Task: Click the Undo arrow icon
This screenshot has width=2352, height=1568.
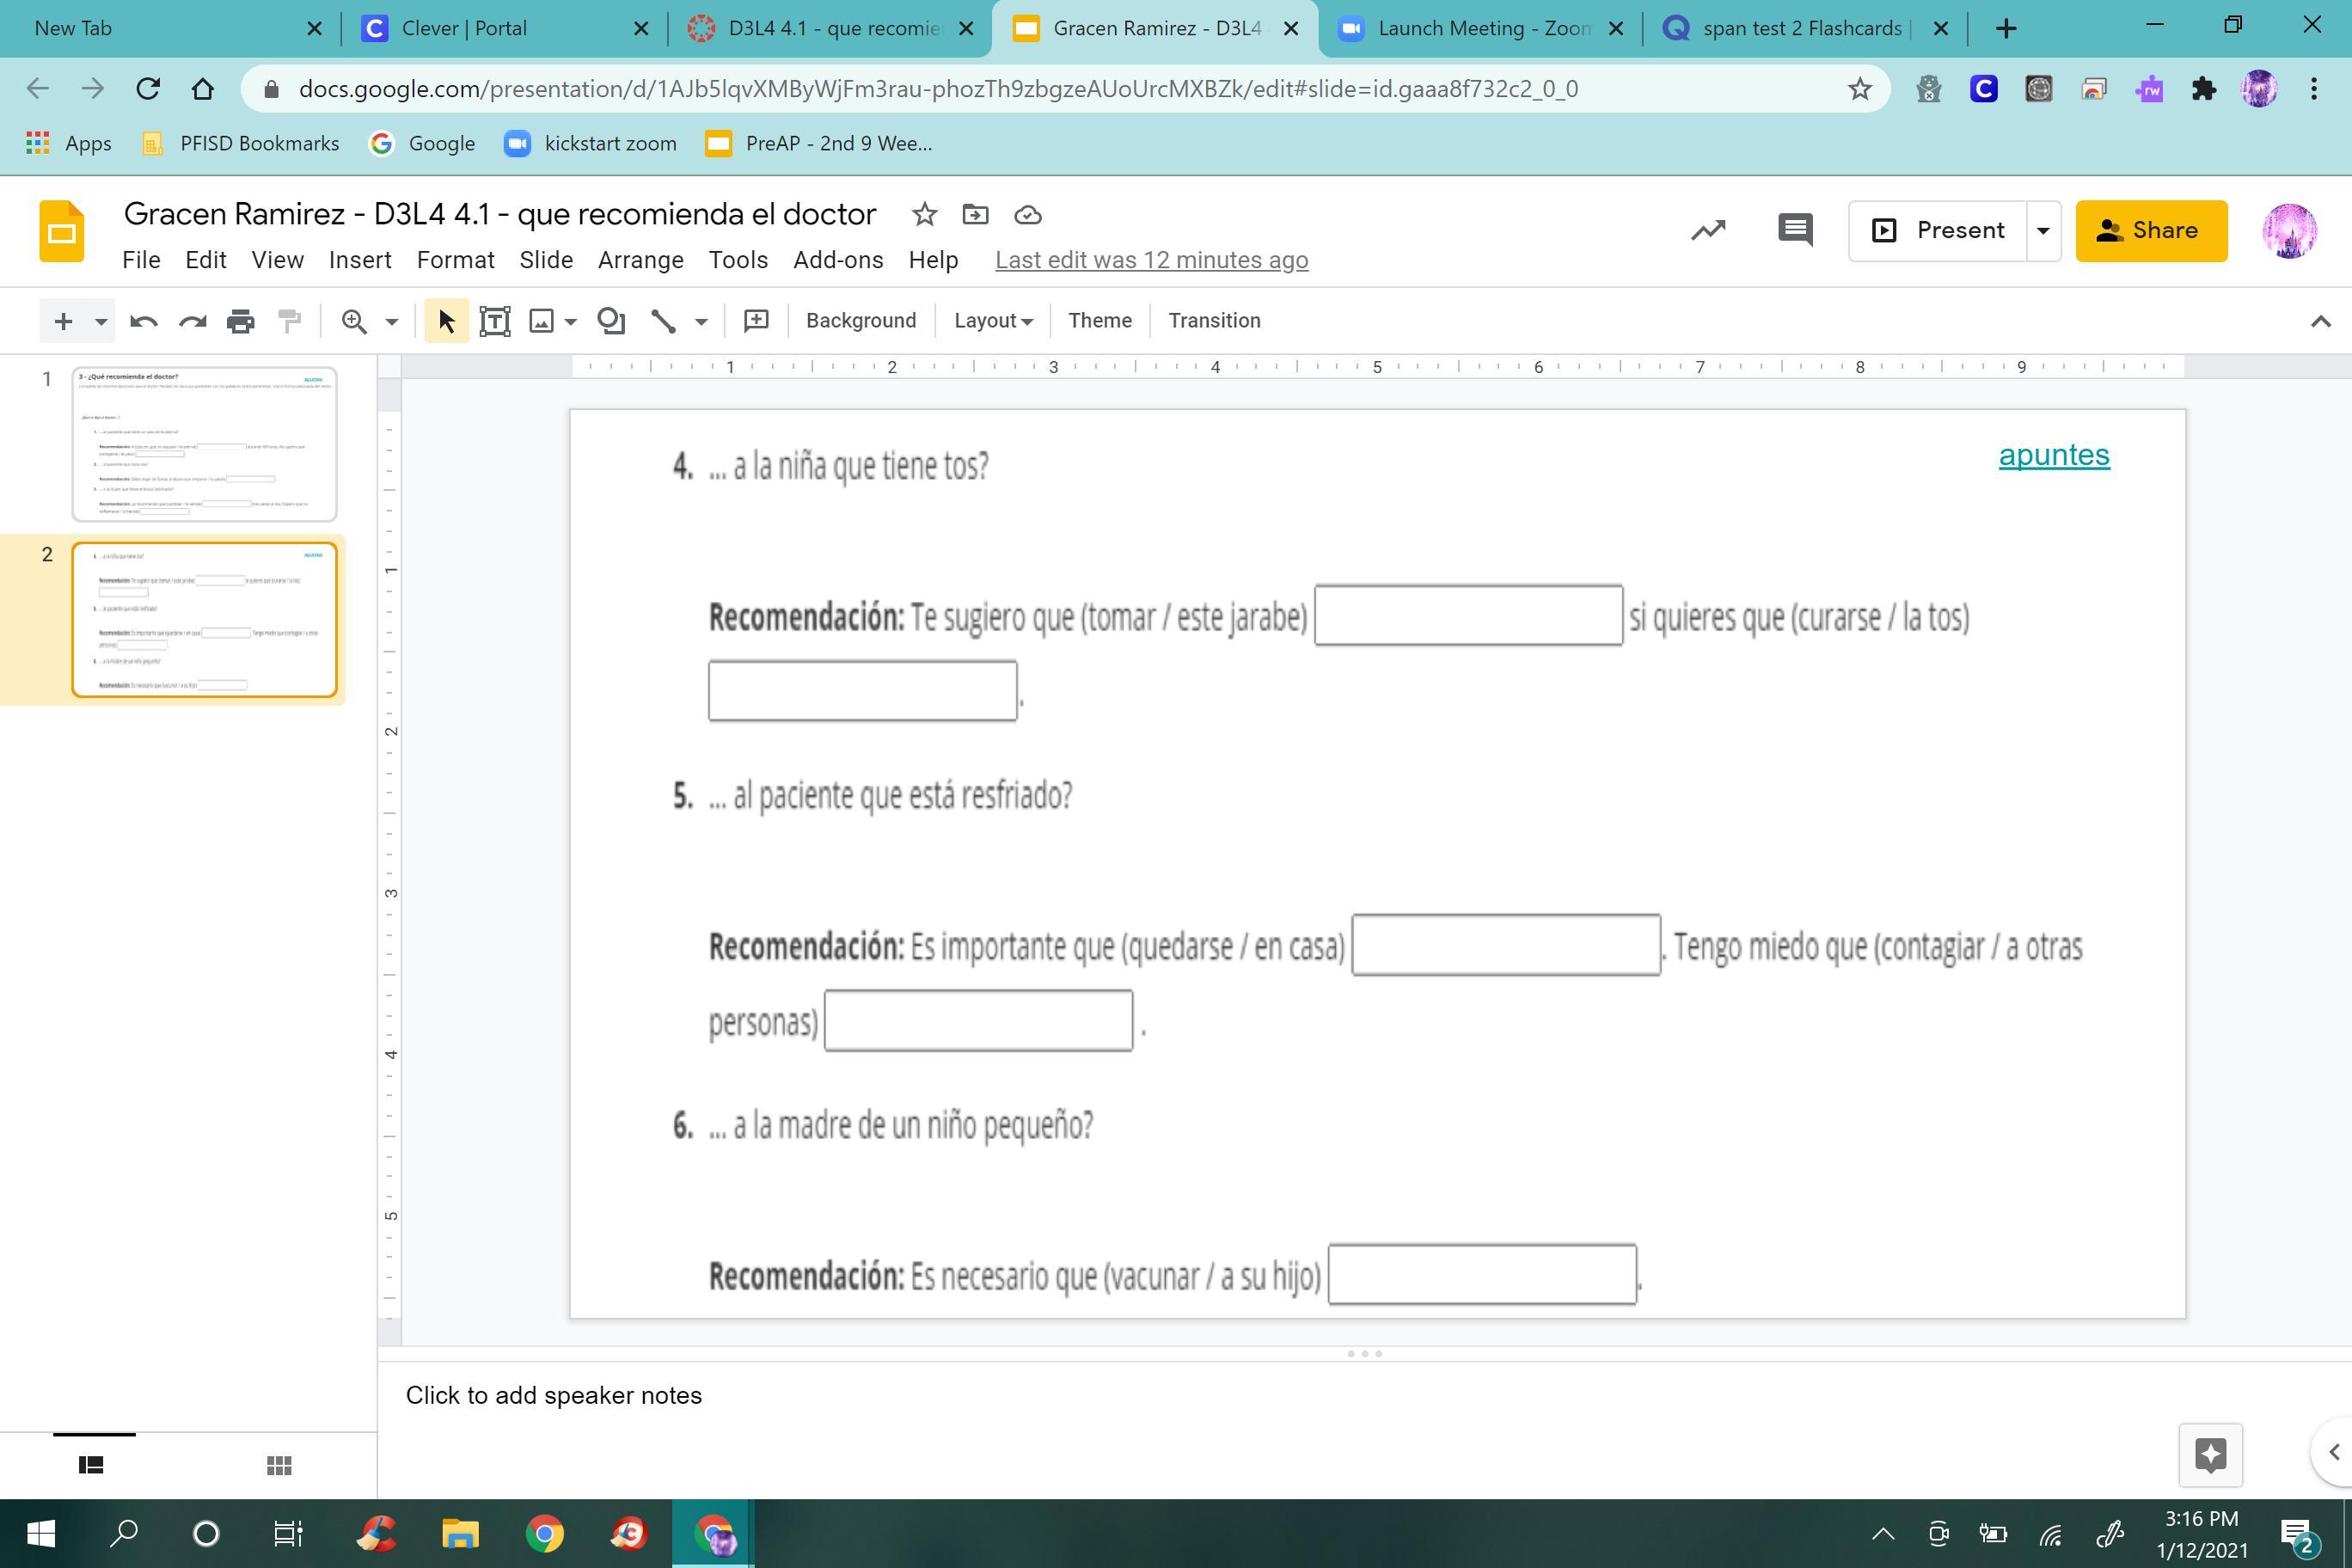Action: pos(144,321)
